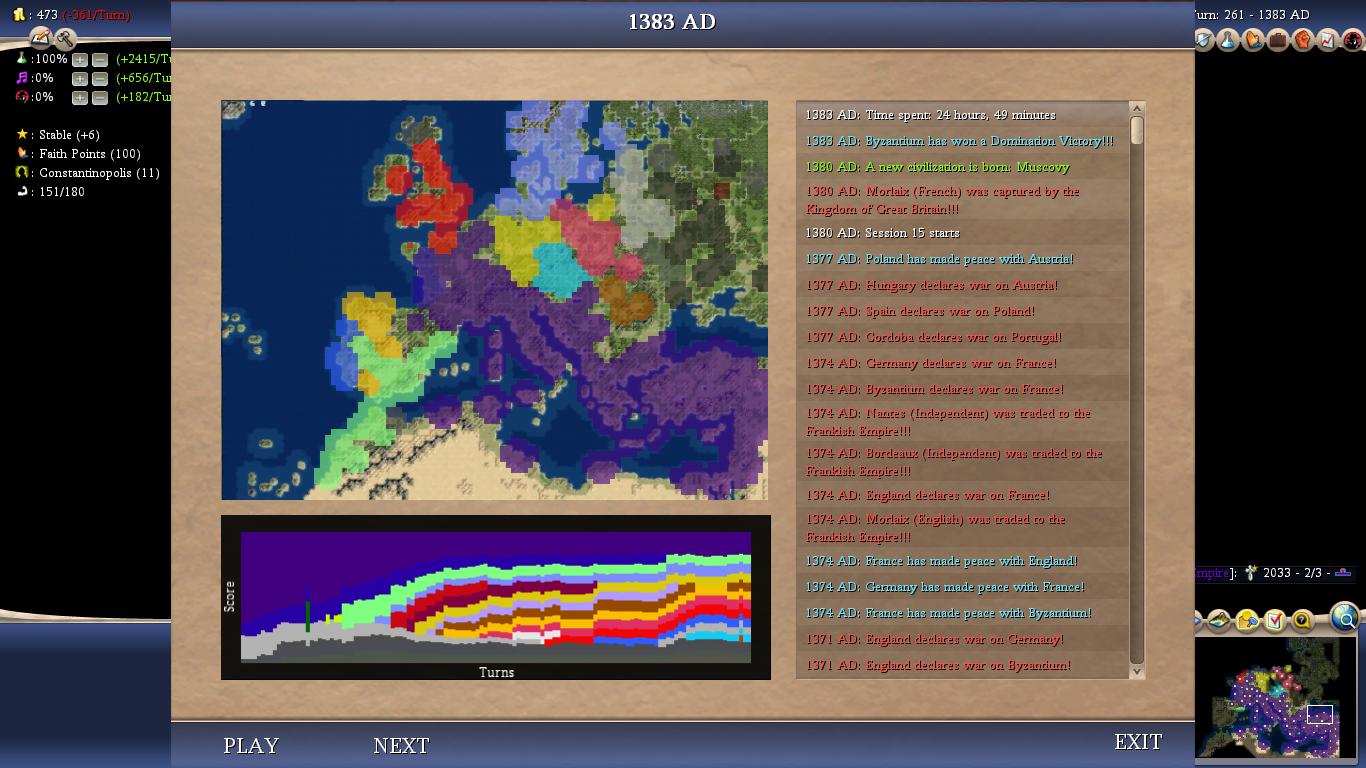Screen dimensions: 1366x768
Task: Click the event log scrollbar thumb
Action: click(1137, 130)
